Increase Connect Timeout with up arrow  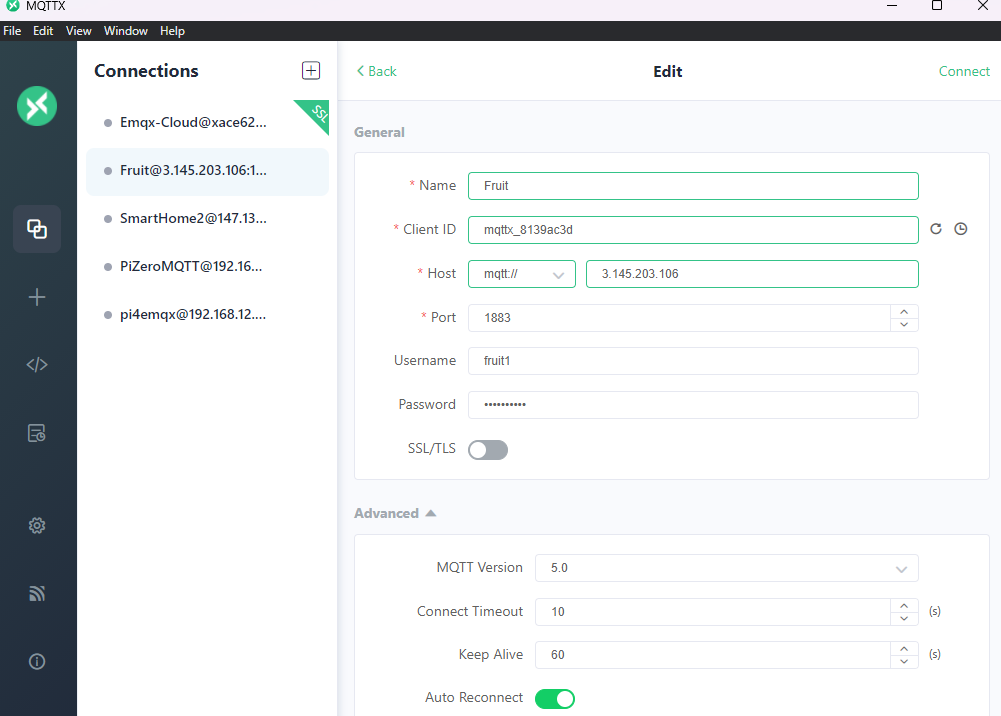coord(904,605)
